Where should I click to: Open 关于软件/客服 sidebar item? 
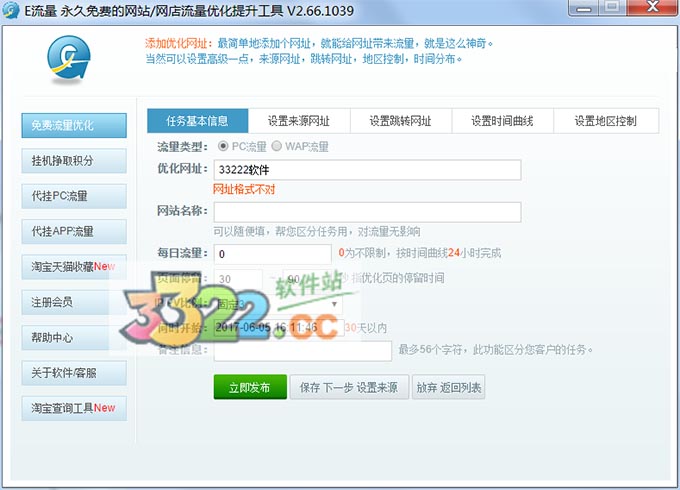pyautogui.click(x=74, y=373)
